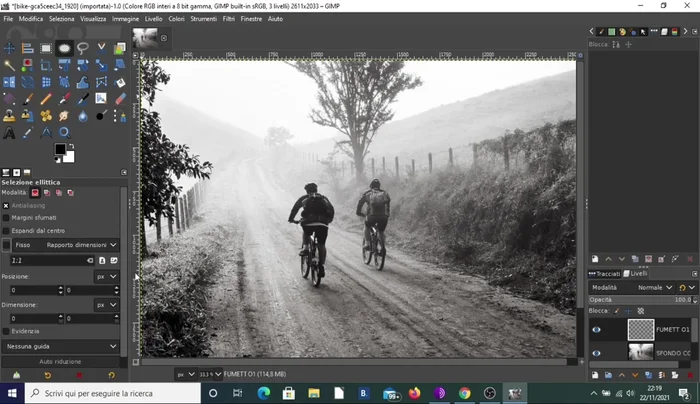Hide the FUMETT 01 layer
The width and height of the screenshot is (700, 404).
(597, 329)
